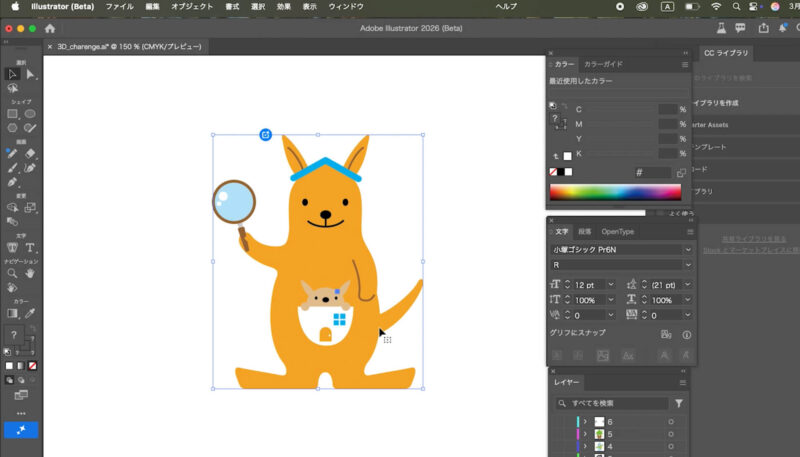This screenshot has width=800, height=457.
Task: Open the Apple menu
Action: (15, 7)
